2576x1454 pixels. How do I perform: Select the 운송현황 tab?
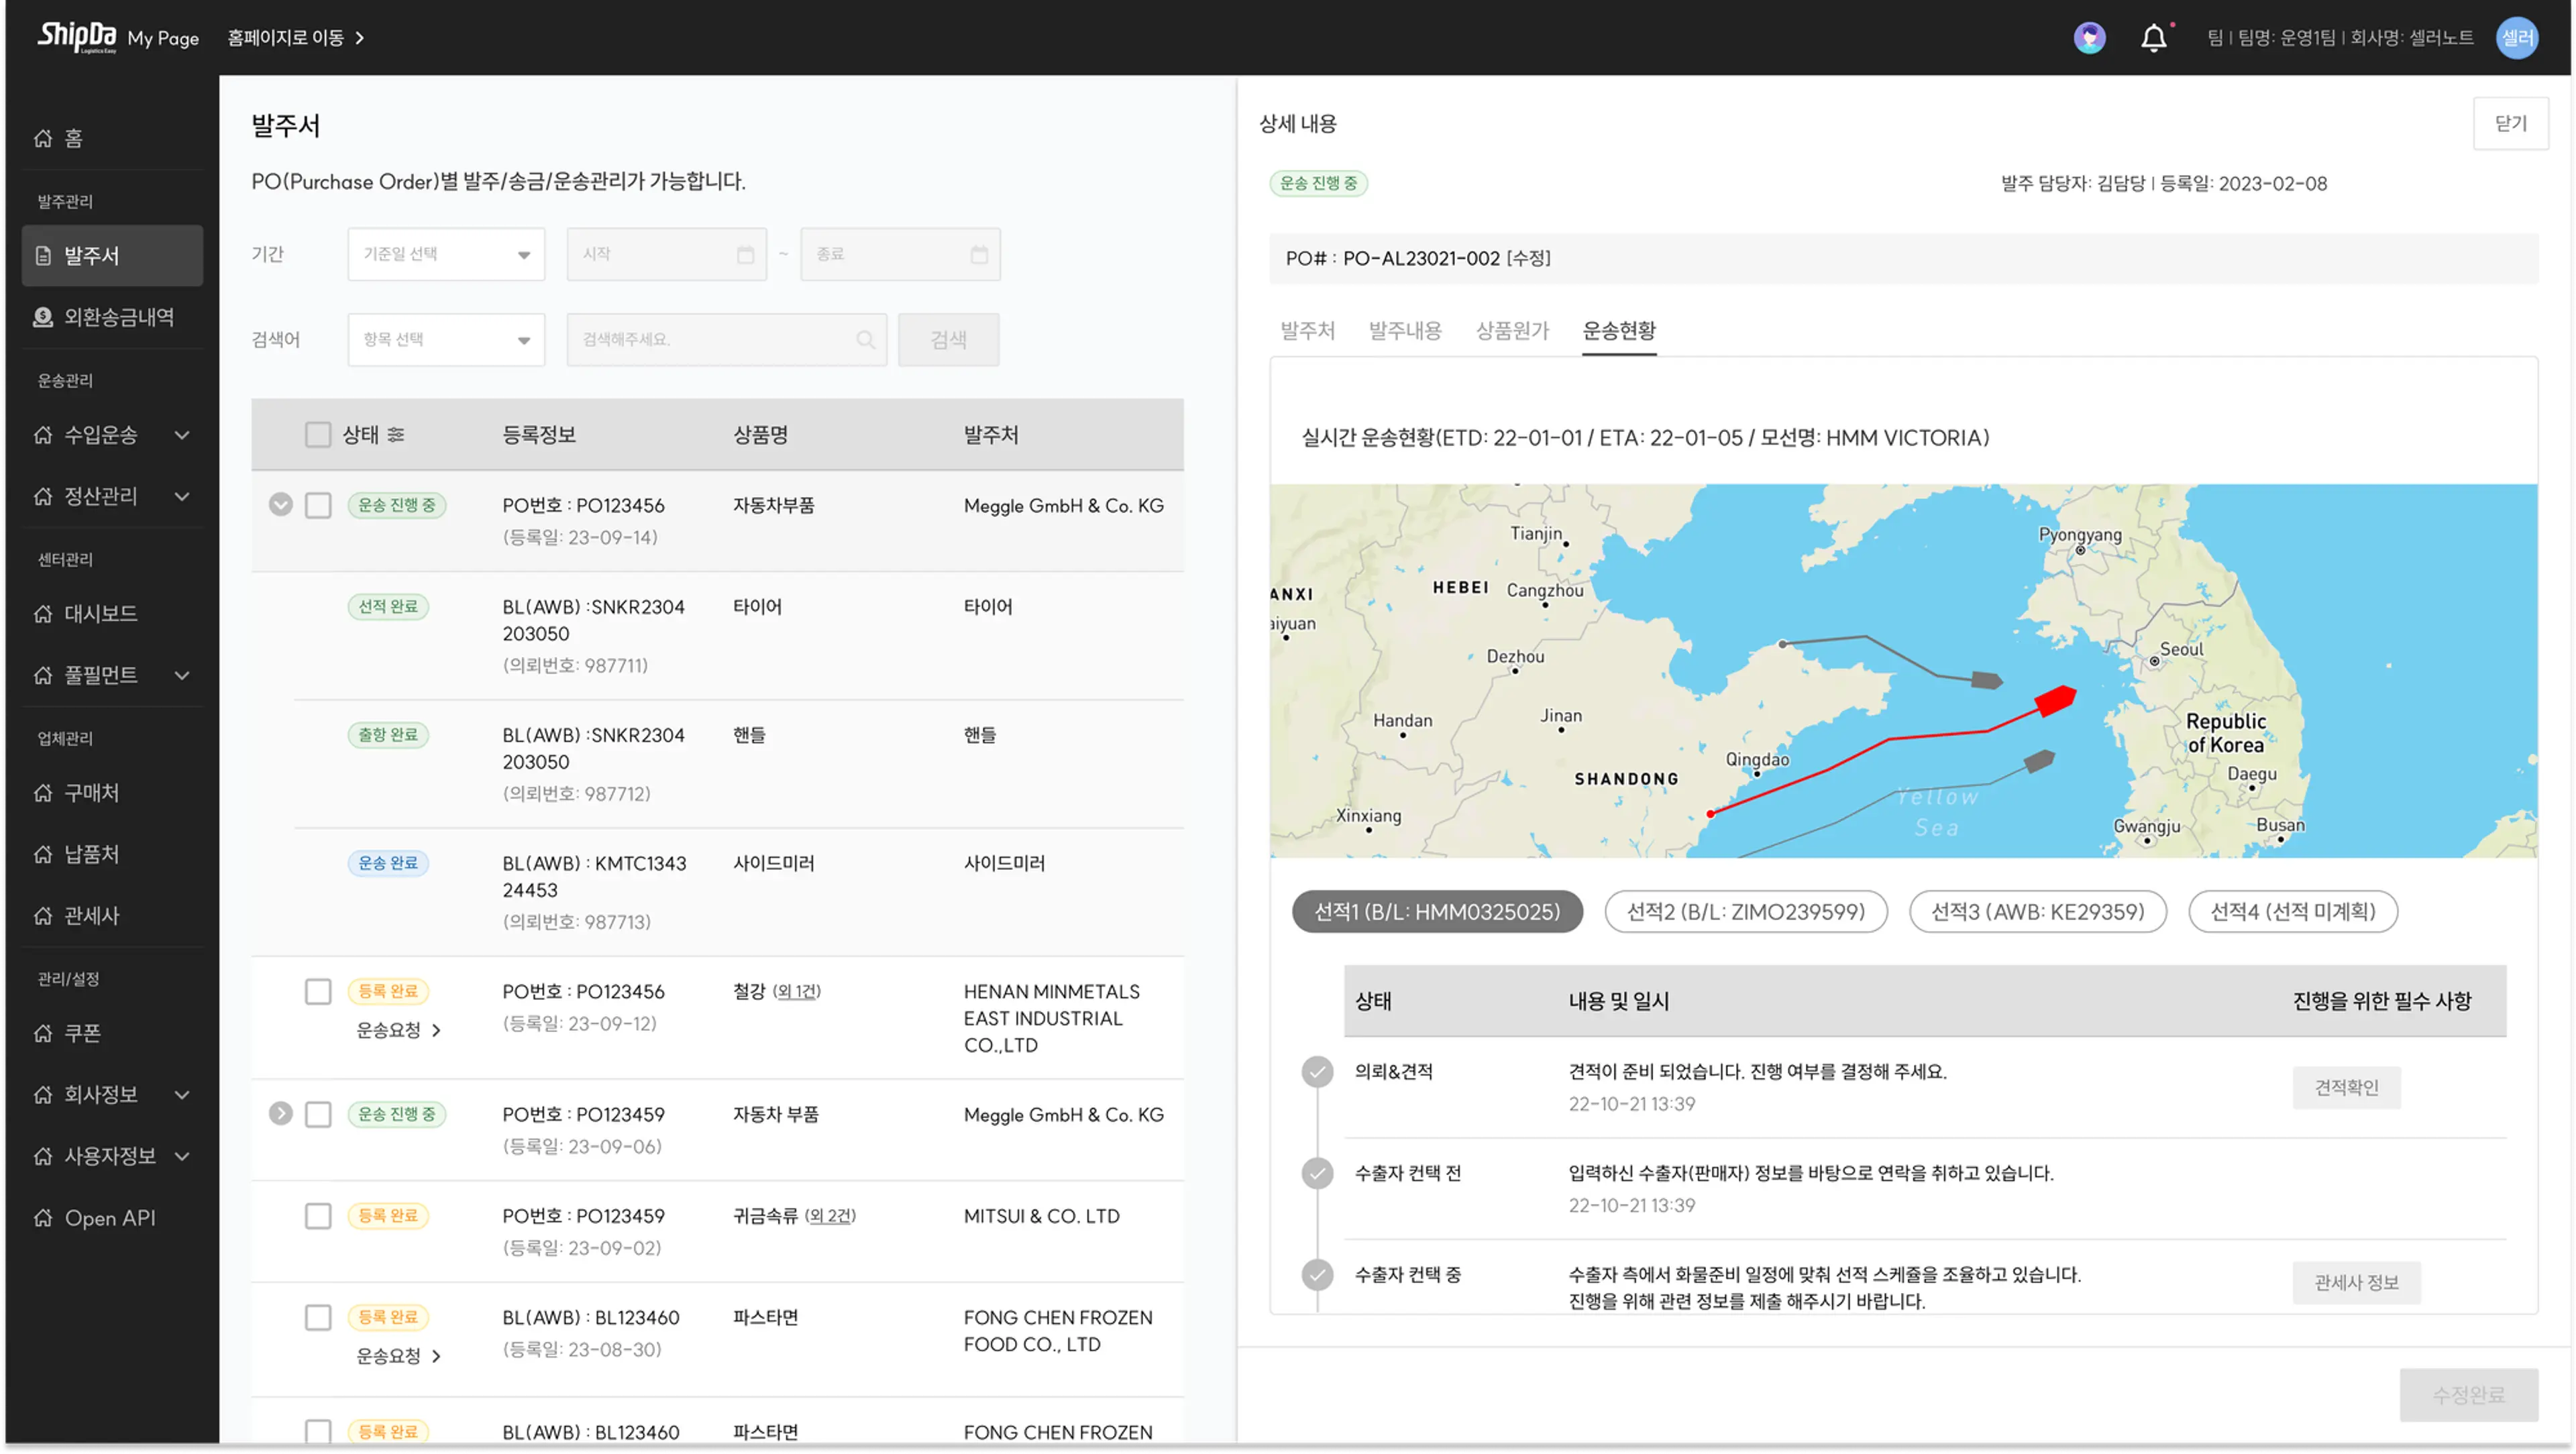click(x=1619, y=330)
